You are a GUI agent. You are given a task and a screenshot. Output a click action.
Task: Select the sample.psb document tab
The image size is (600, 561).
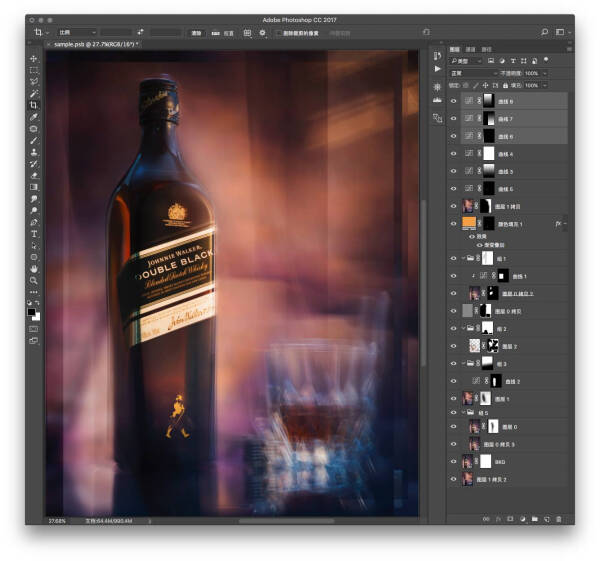point(93,44)
